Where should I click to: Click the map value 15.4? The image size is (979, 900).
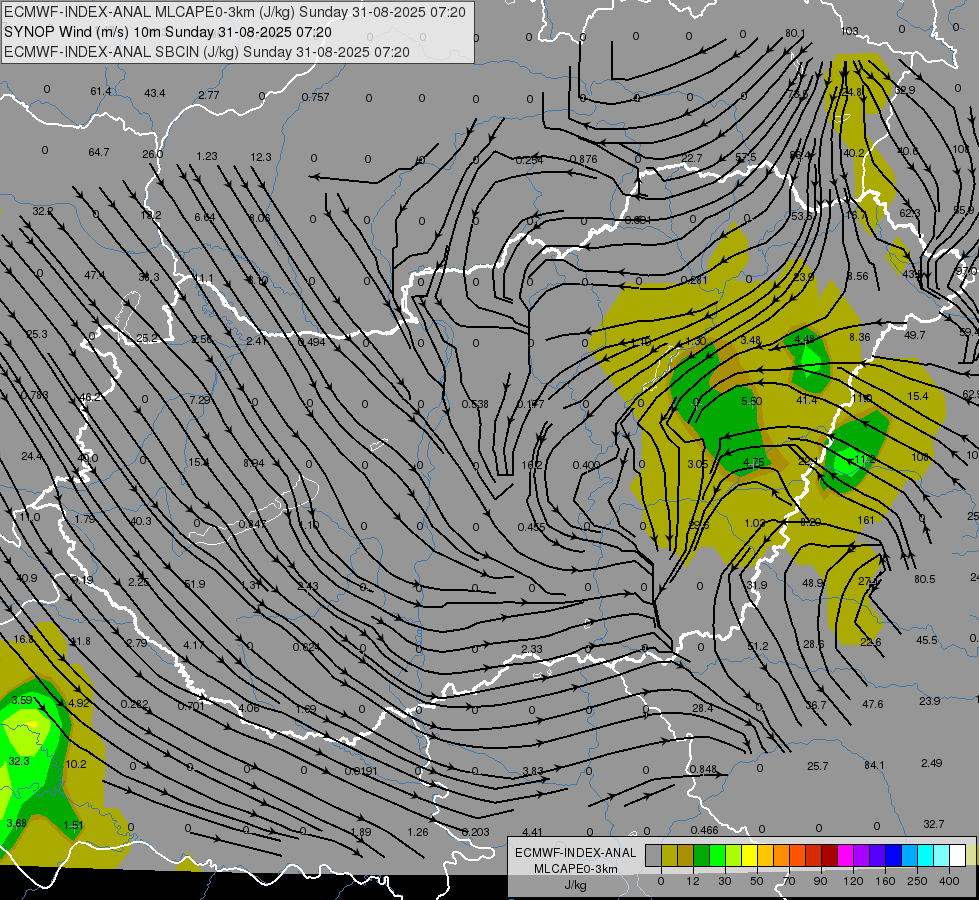point(918,397)
